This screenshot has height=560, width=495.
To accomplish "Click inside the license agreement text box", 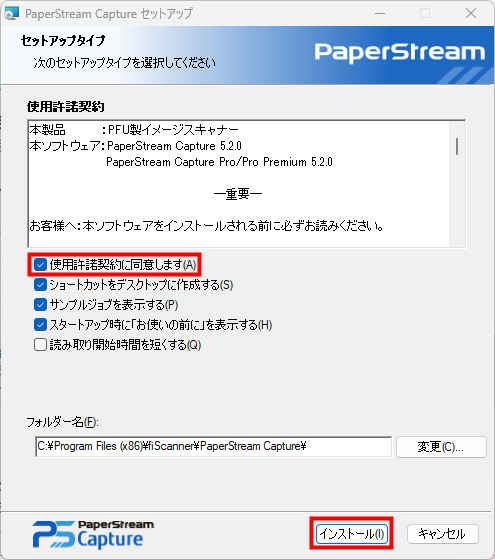I will [x=239, y=184].
